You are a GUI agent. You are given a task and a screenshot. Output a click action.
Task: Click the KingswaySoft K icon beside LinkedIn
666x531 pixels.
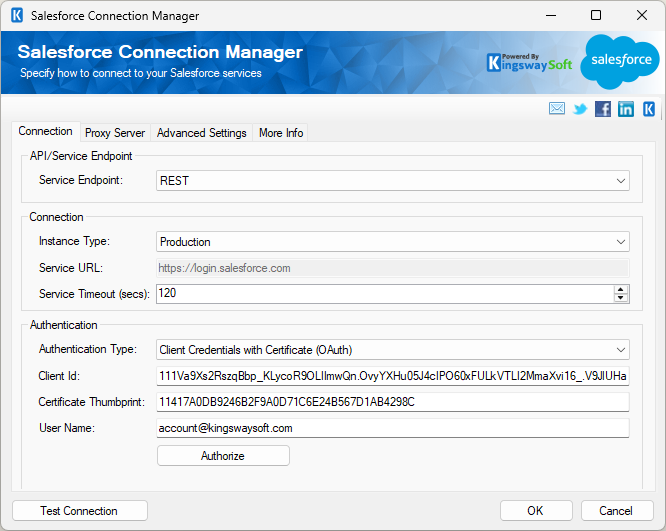649,109
